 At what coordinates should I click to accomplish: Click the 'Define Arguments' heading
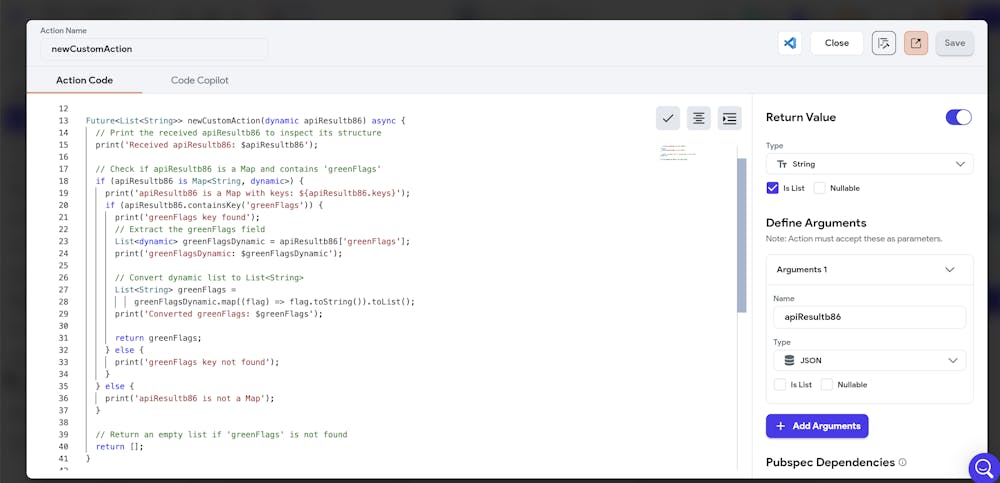click(816, 223)
